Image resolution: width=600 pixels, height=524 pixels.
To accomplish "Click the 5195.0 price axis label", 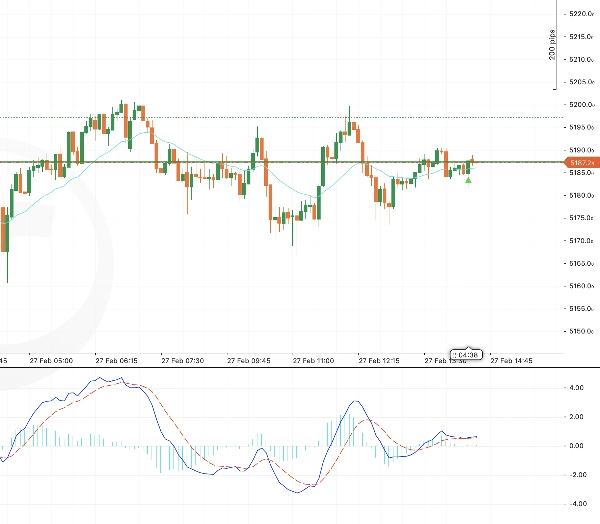I will click(582, 127).
